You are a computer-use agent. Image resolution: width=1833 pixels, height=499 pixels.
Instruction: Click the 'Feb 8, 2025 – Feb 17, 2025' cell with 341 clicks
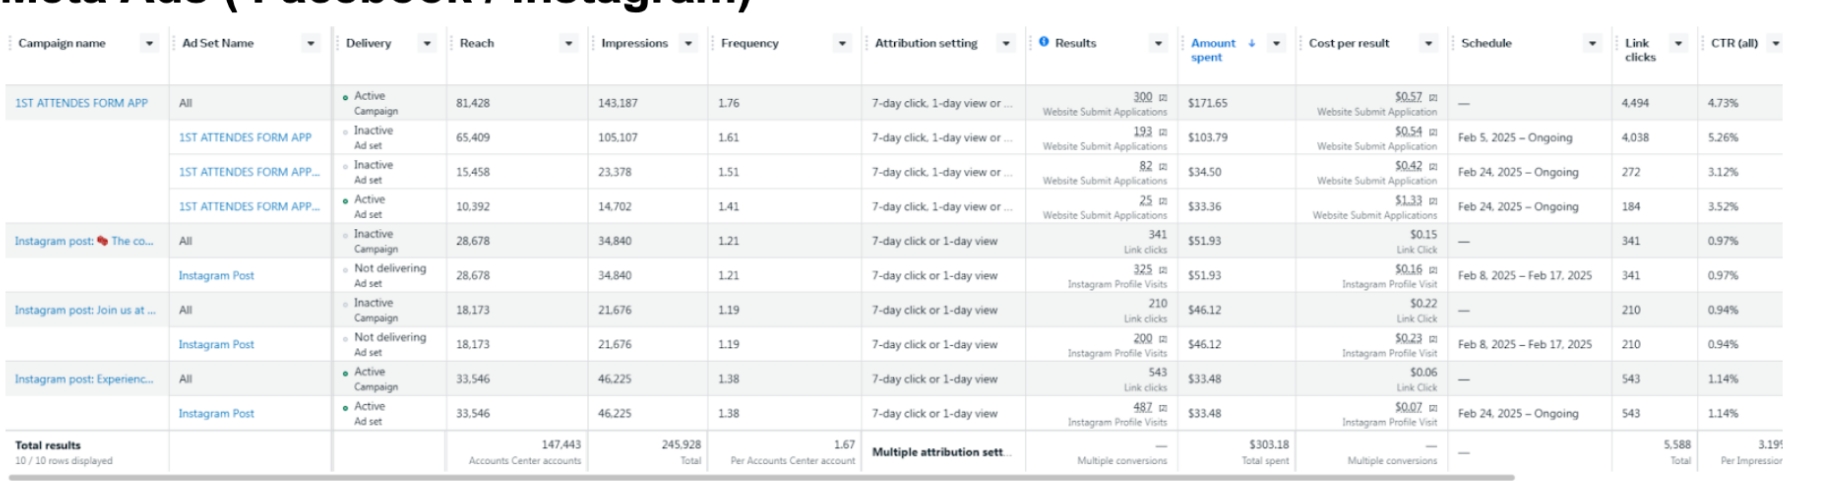coord(1525,276)
